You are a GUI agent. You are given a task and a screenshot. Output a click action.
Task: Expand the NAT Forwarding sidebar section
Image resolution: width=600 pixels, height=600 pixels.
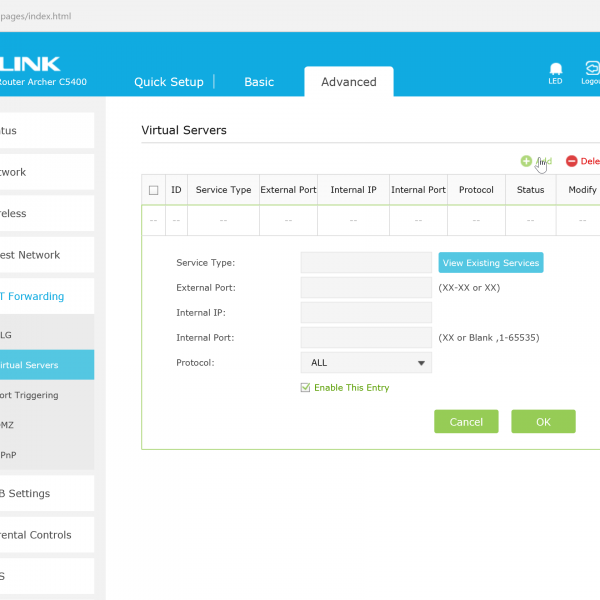pyautogui.click(x=40, y=296)
